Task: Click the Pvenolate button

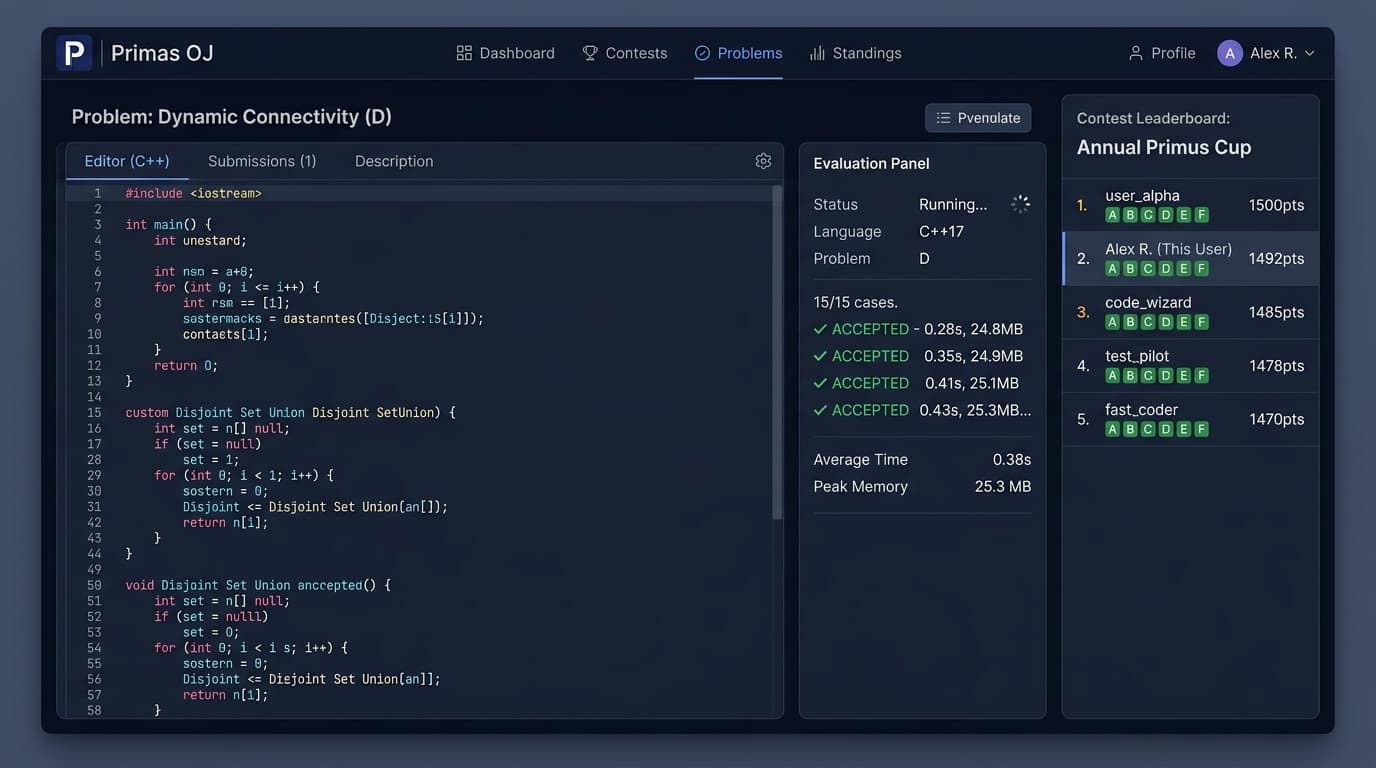Action: click(x=978, y=118)
